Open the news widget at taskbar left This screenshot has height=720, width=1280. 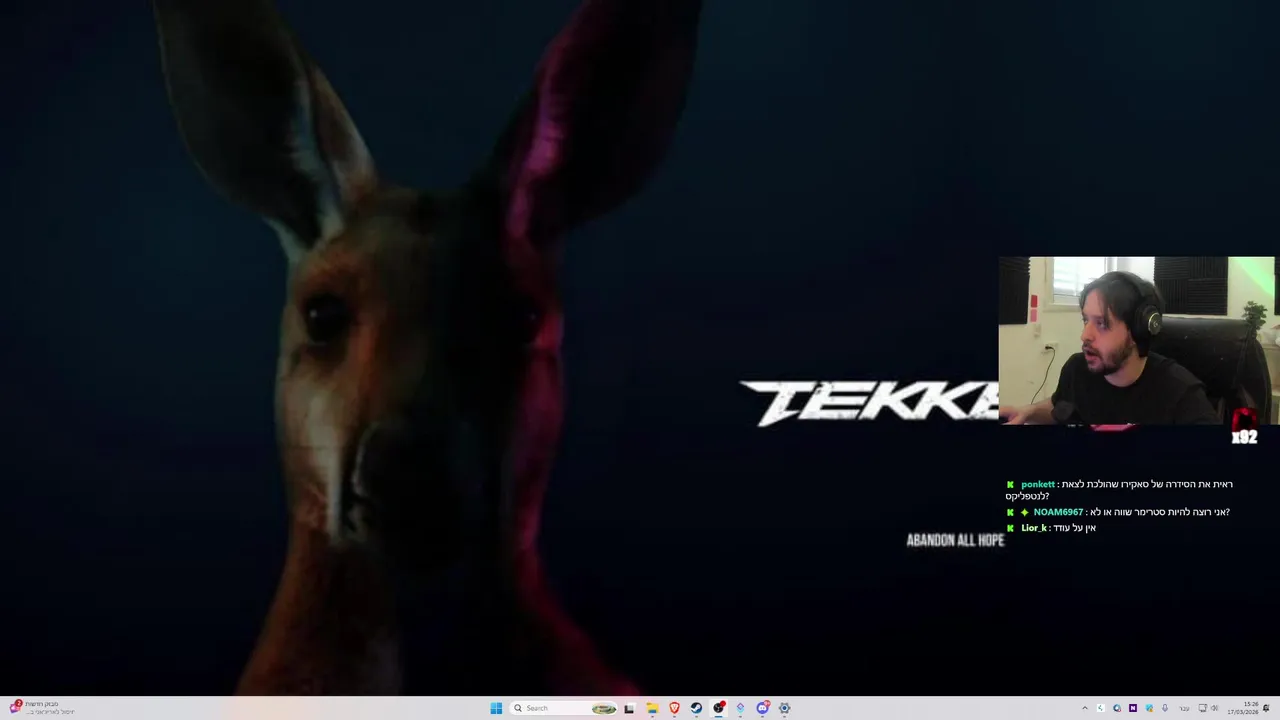click(42, 708)
